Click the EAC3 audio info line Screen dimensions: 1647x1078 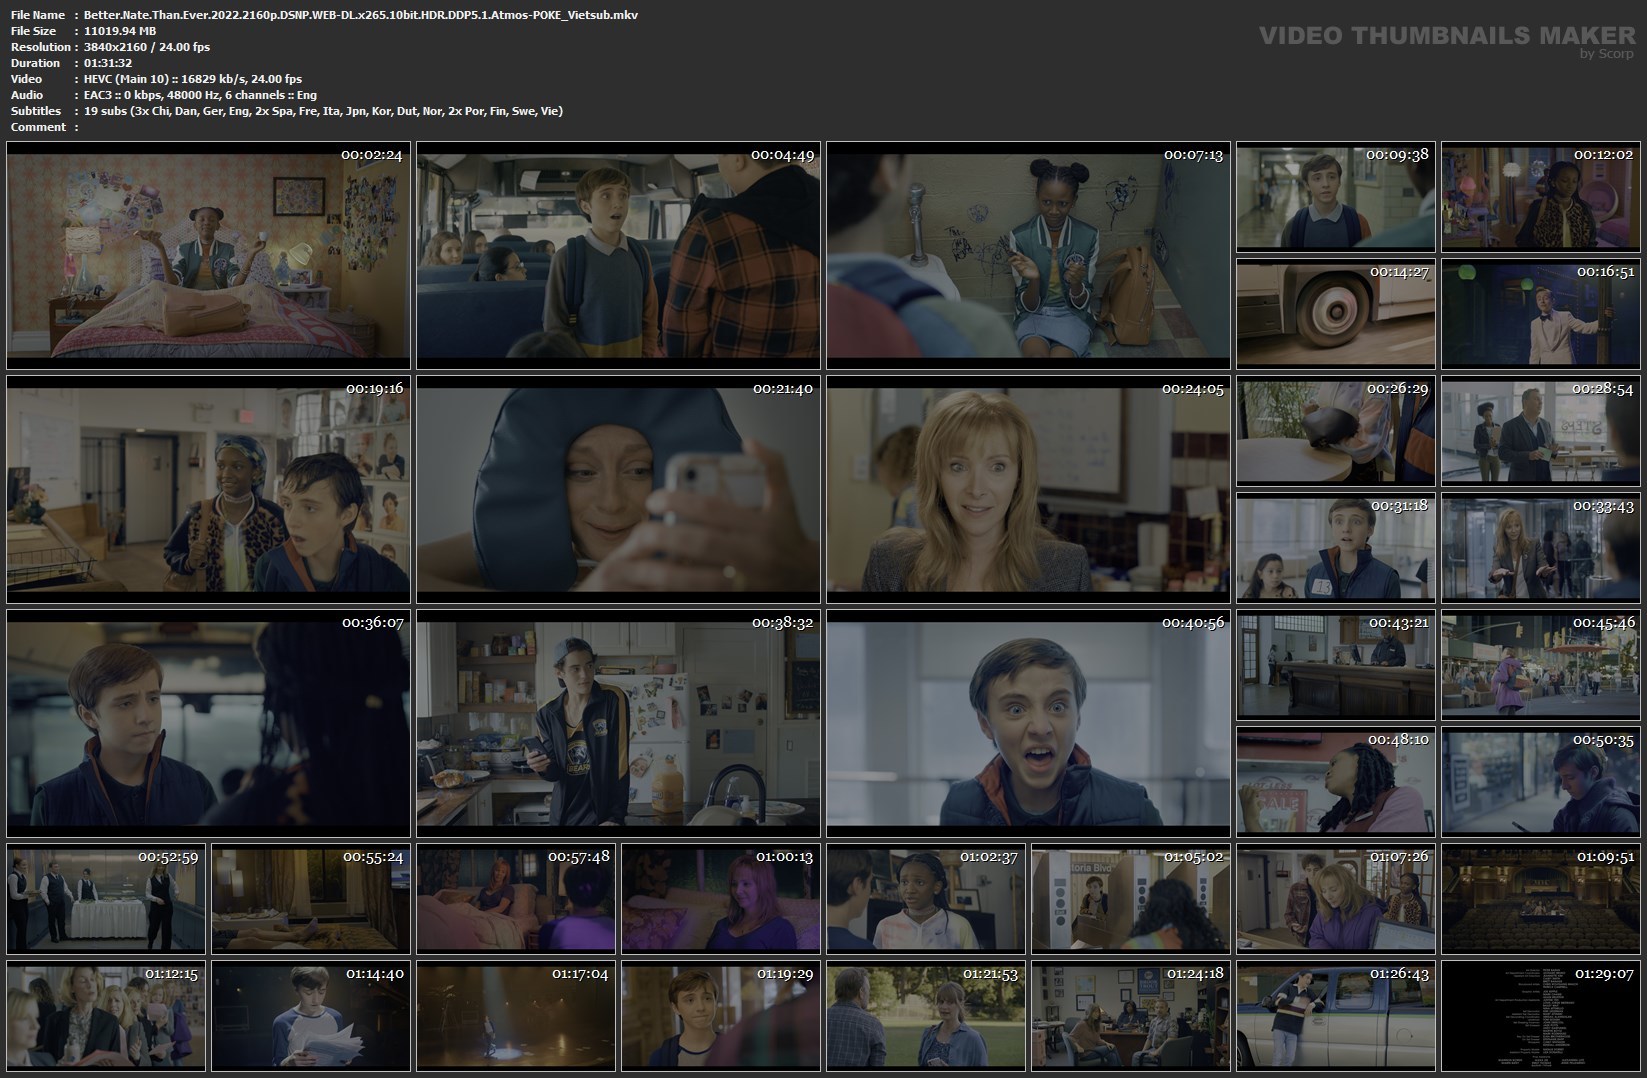200,95
